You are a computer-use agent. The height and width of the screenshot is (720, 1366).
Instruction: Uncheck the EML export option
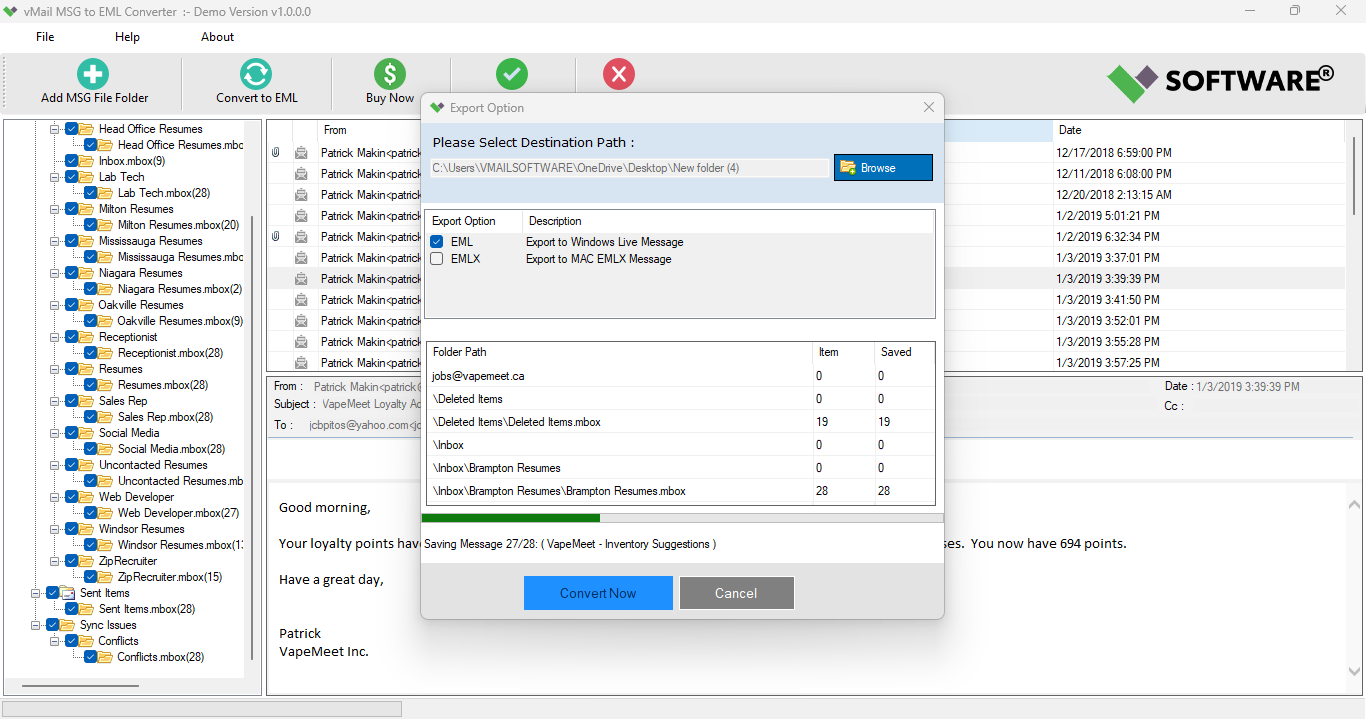point(437,241)
